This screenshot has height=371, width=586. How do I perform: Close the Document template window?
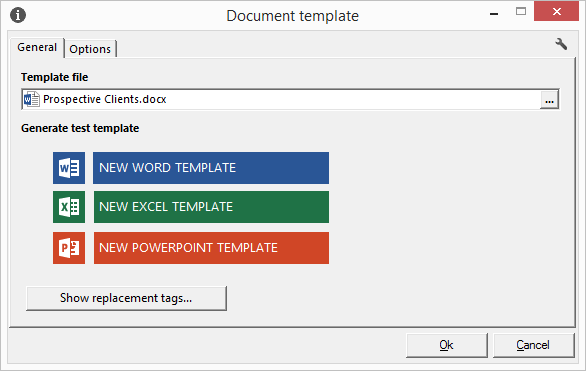[556, 12]
